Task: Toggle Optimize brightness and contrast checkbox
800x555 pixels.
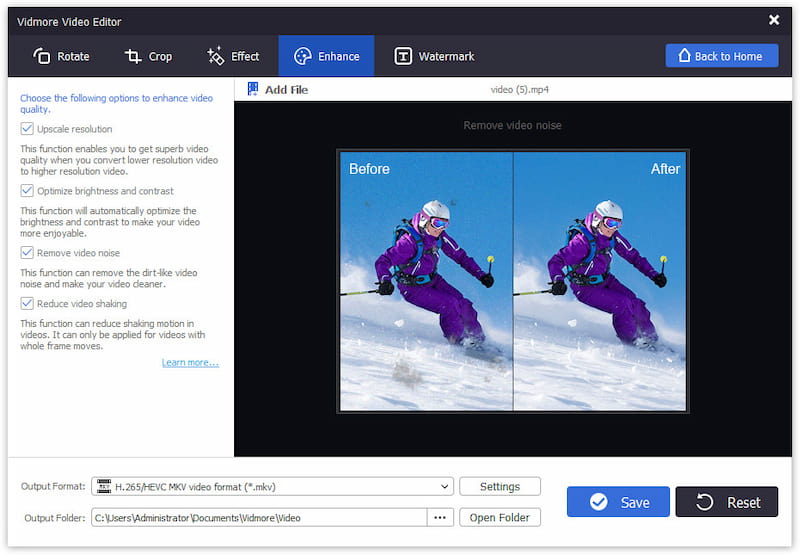Action: coord(27,190)
